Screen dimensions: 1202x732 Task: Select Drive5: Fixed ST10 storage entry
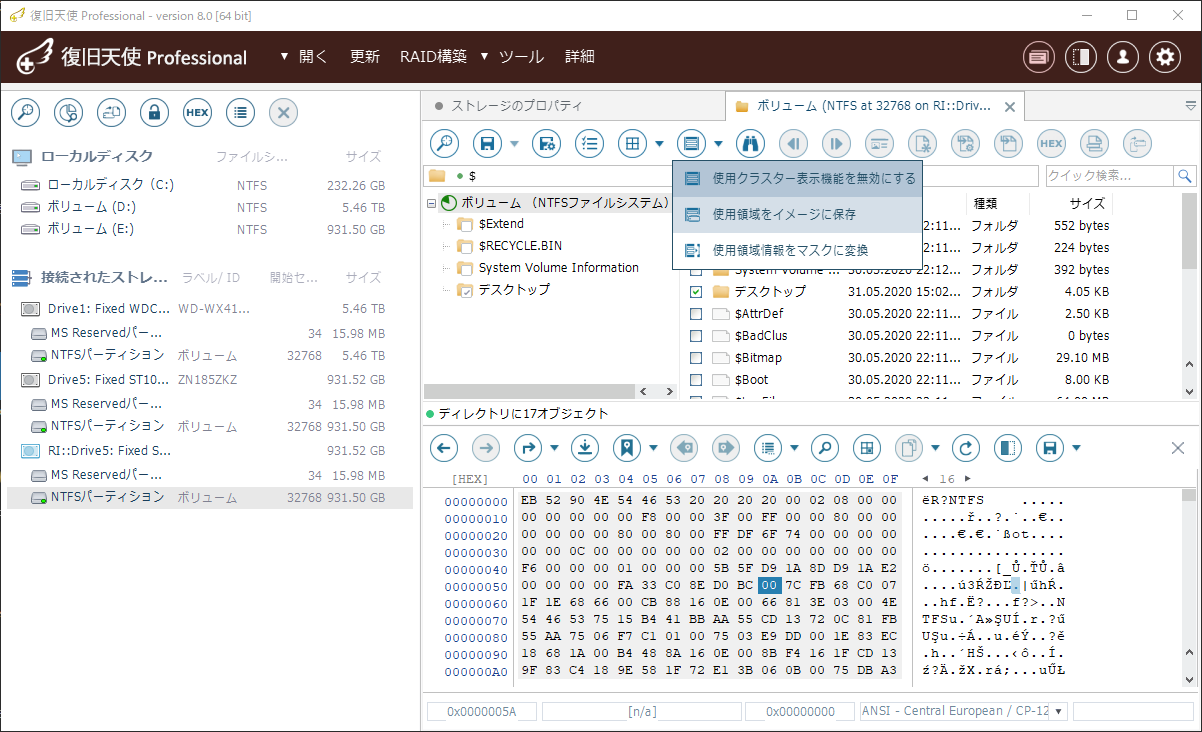coord(210,380)
